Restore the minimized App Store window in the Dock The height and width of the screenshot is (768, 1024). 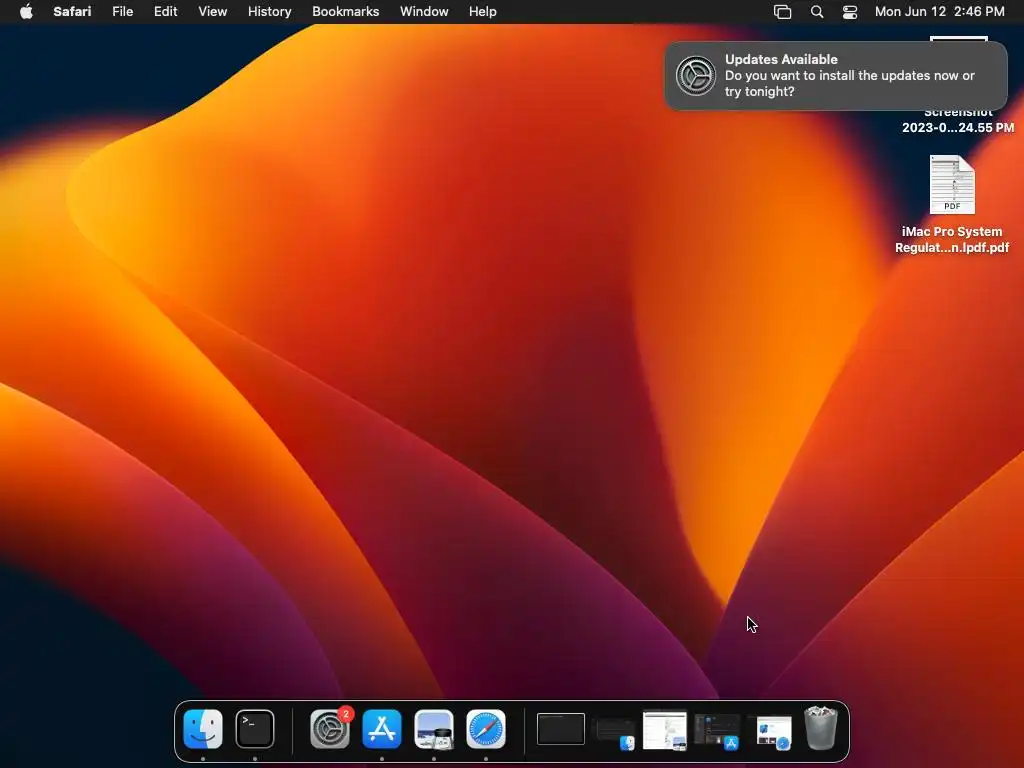[x=717, y=731]
